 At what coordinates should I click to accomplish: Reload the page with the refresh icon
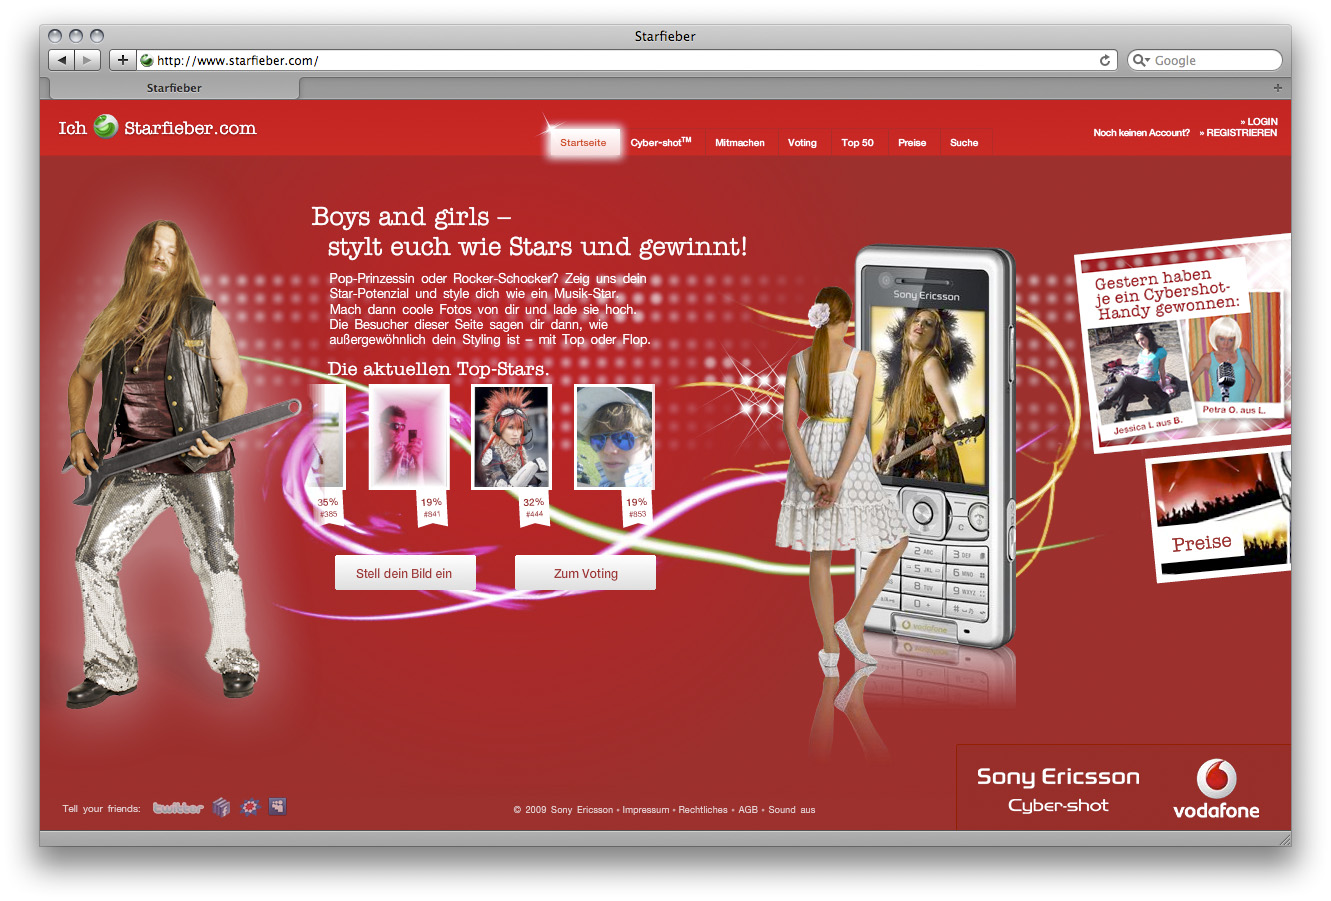point(1105,60)
